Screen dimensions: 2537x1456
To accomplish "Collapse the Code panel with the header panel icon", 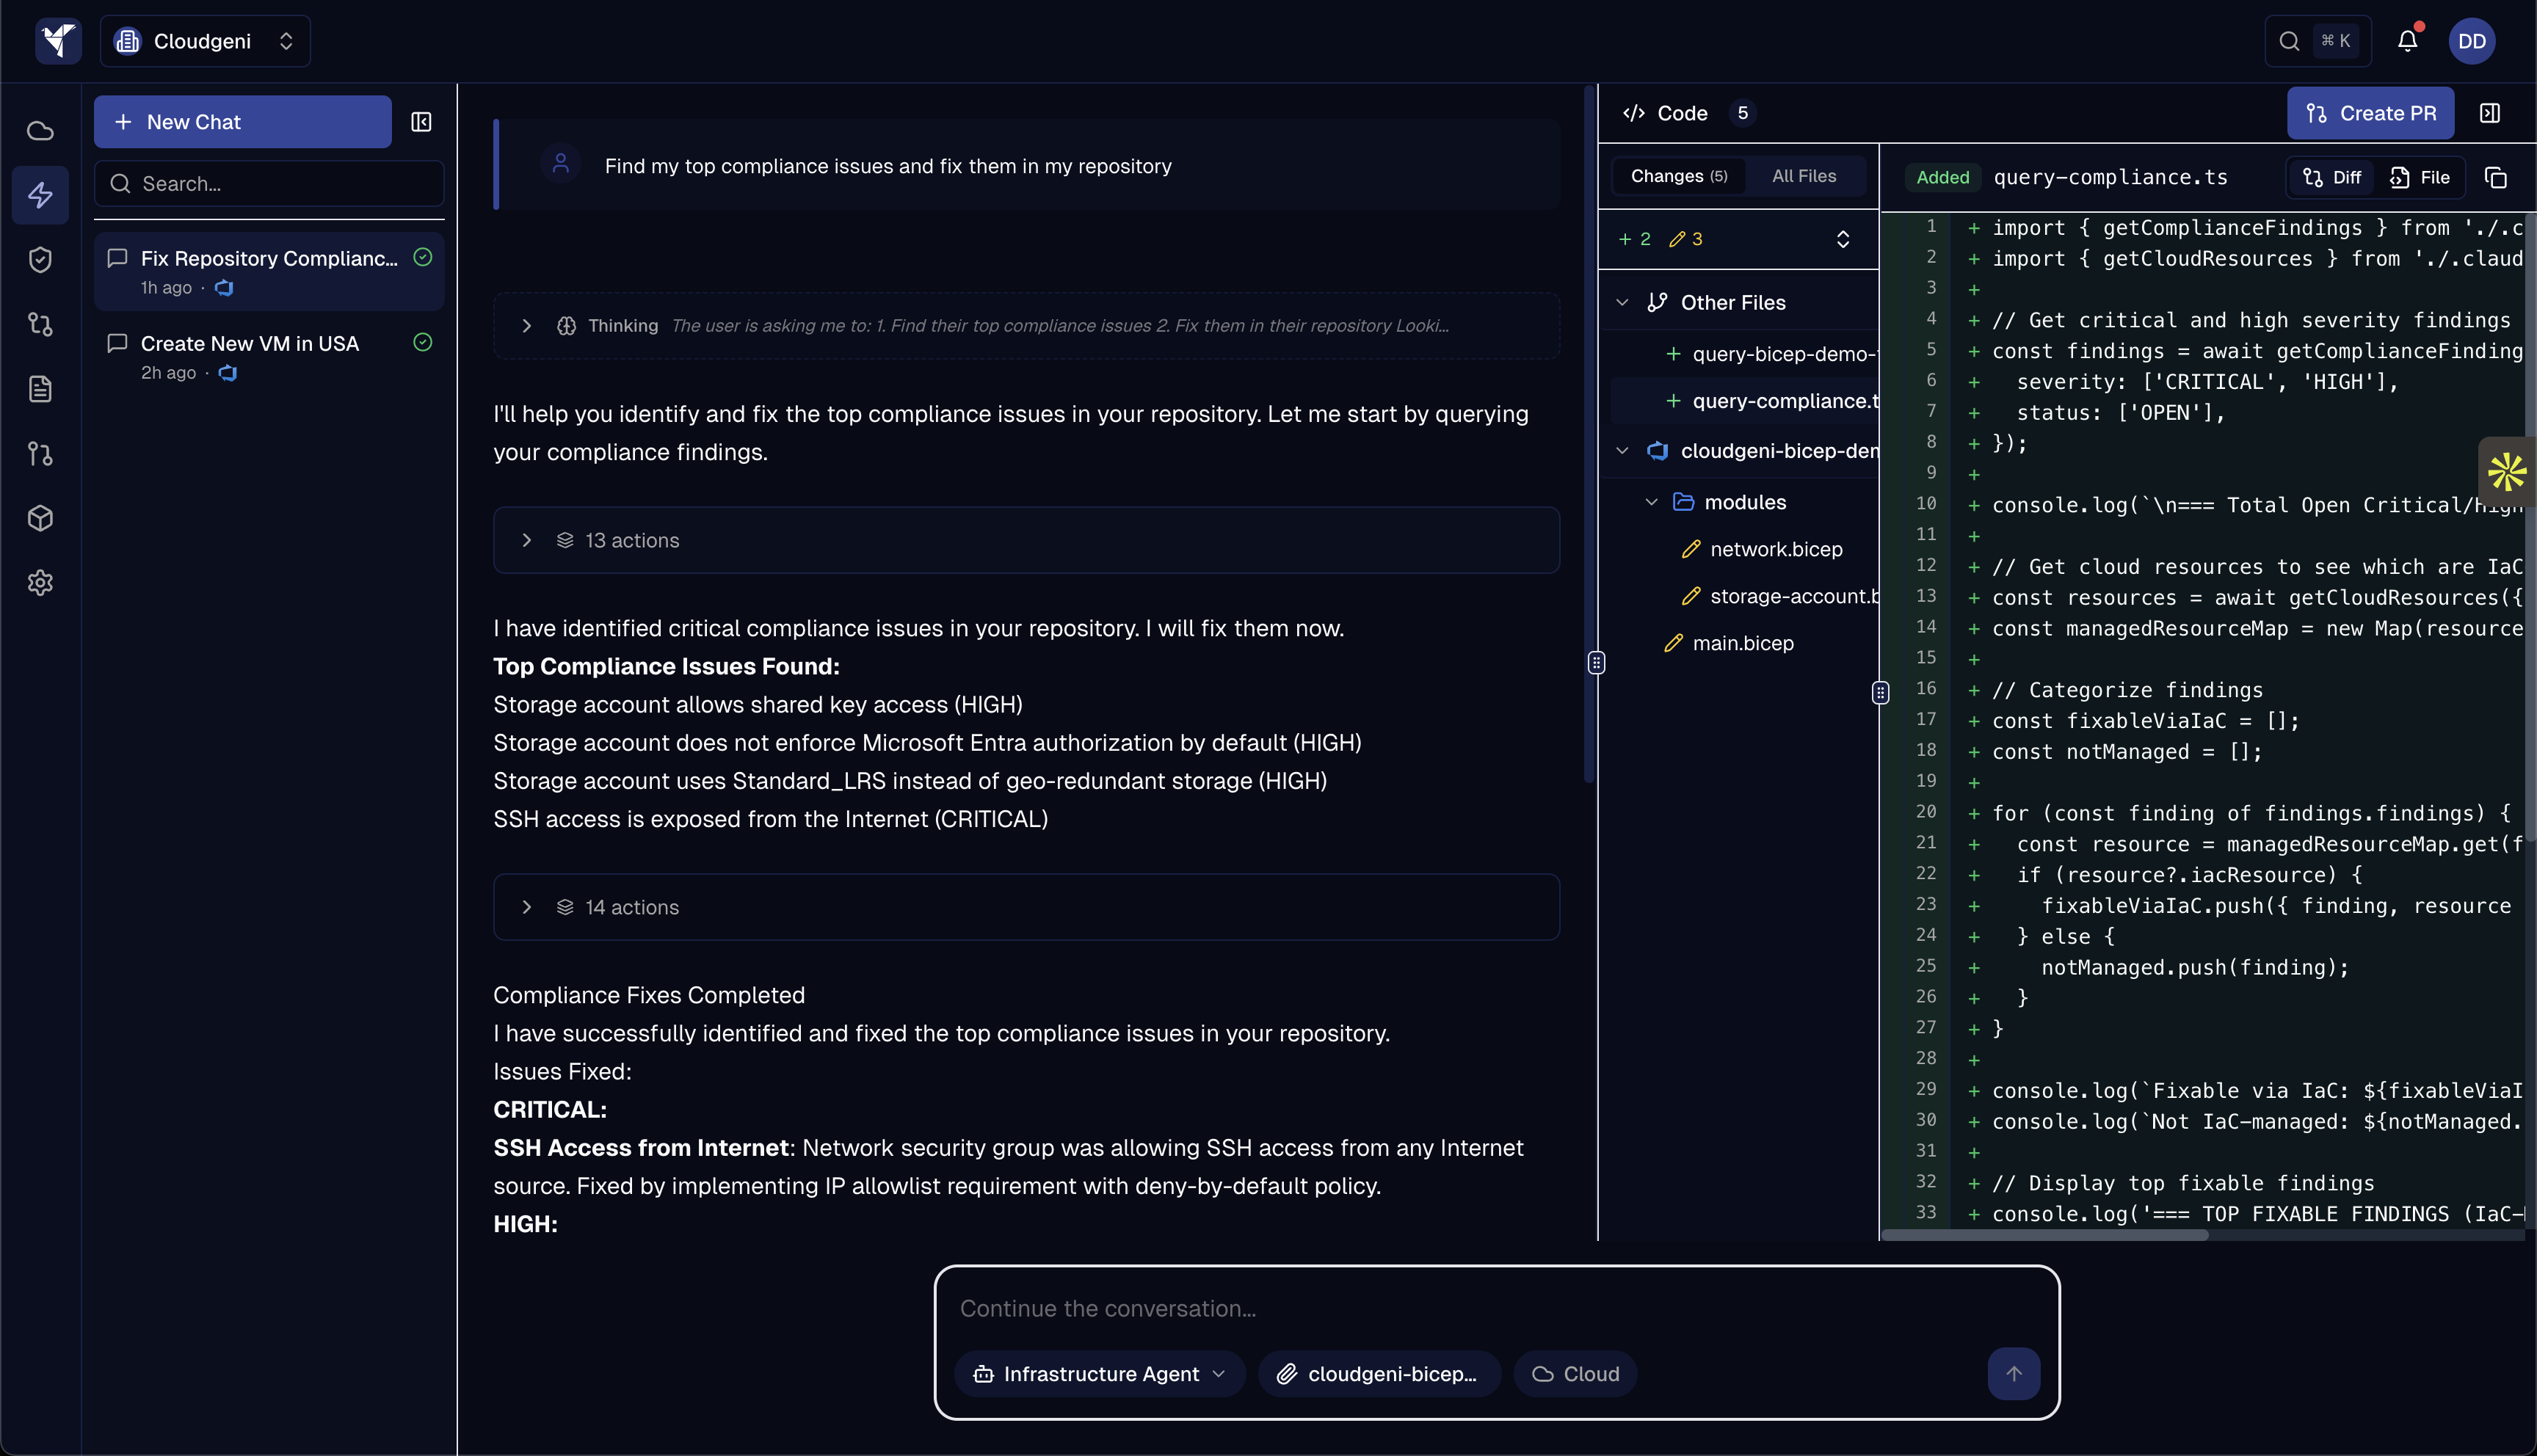I will pos(2490,113).
